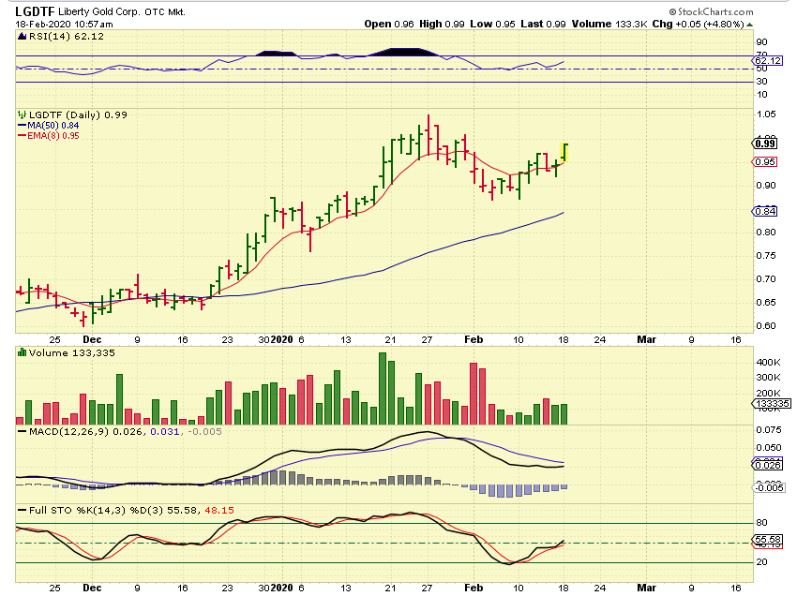Click the 0.075 MACD axis label
The image size is (792, 595).
(768, 429)
